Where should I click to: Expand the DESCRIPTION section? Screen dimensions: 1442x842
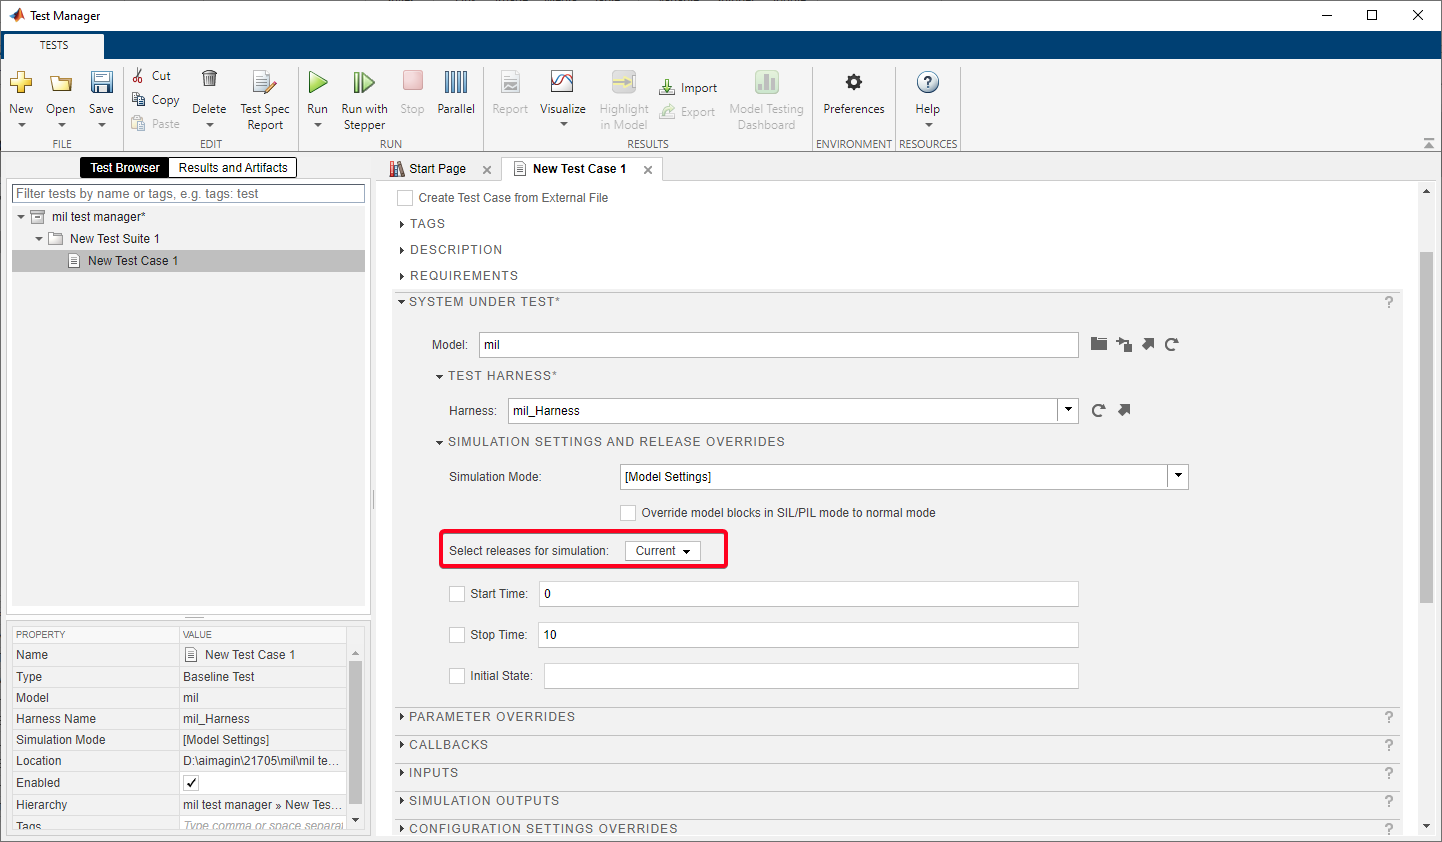(x=402, y=250)
